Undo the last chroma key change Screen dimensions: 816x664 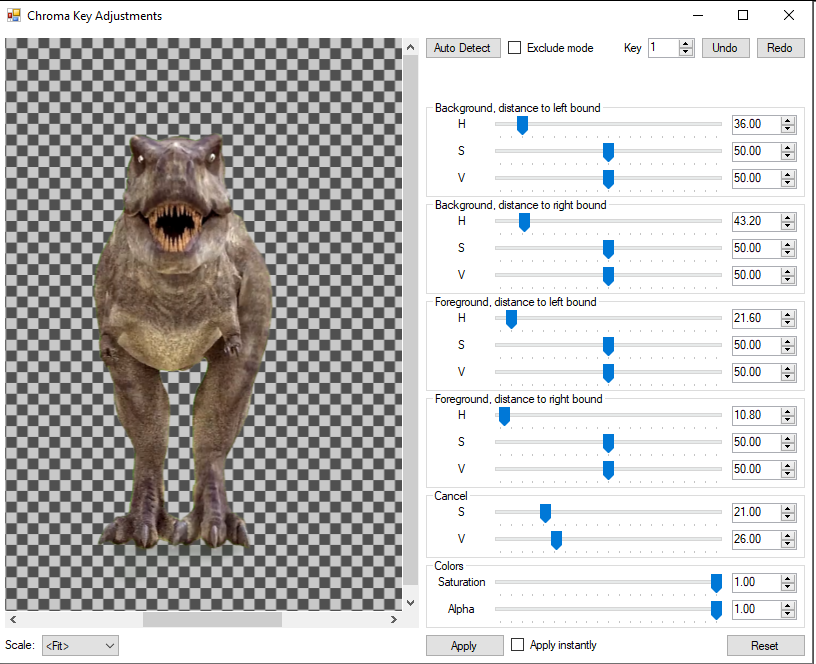(725, 48)
